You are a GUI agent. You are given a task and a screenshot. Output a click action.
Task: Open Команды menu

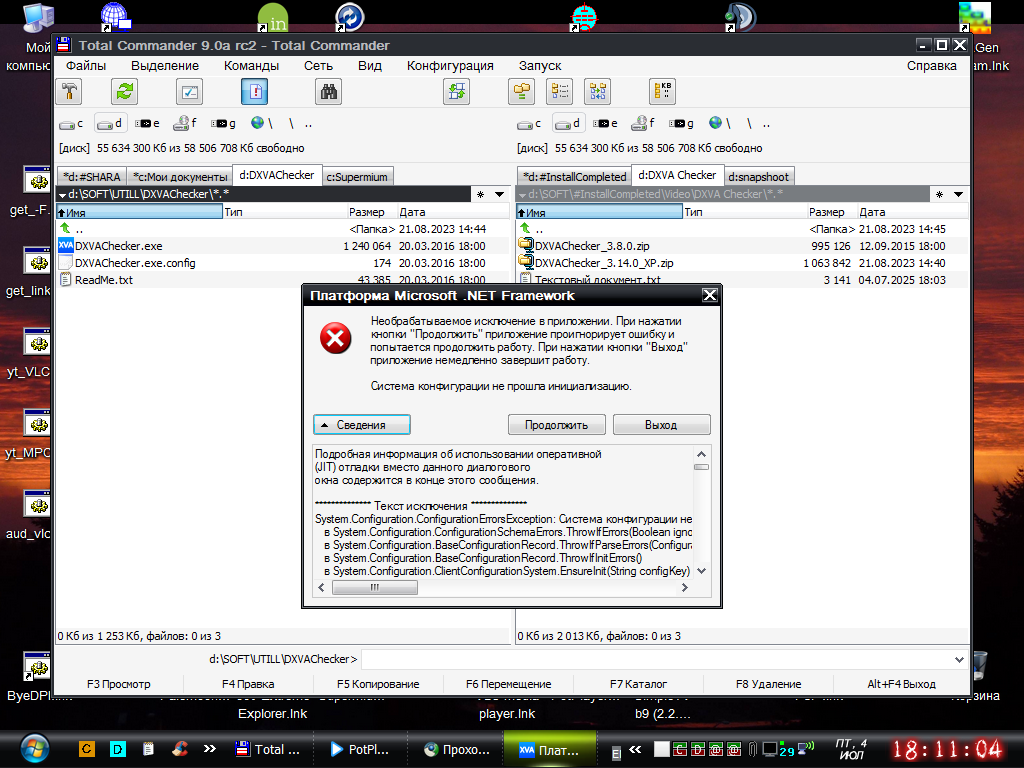[251, 66]
